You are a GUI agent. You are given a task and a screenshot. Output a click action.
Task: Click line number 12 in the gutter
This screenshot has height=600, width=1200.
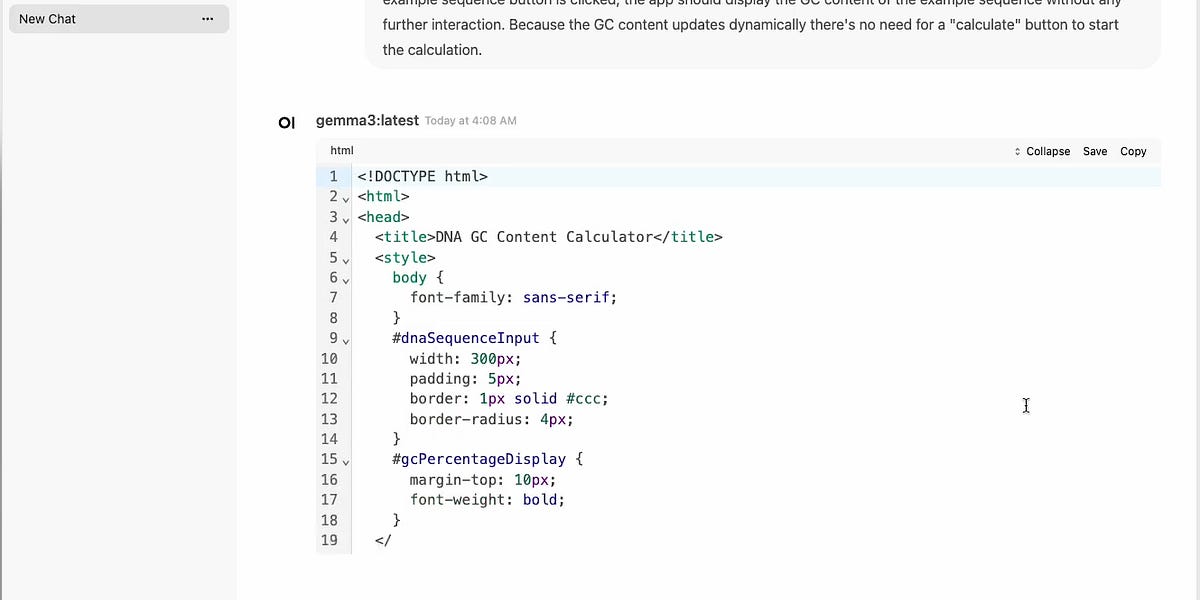(329, 398)
